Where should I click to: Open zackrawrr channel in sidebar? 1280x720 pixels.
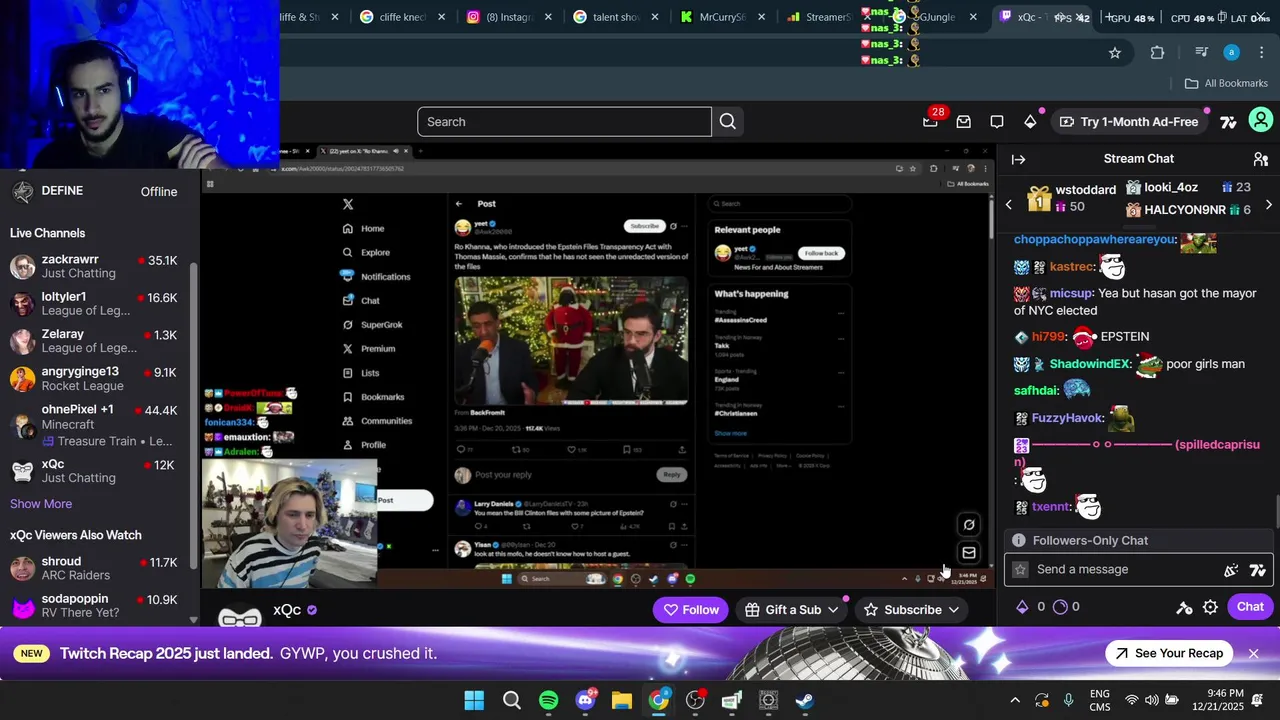(x=94, y=267)
